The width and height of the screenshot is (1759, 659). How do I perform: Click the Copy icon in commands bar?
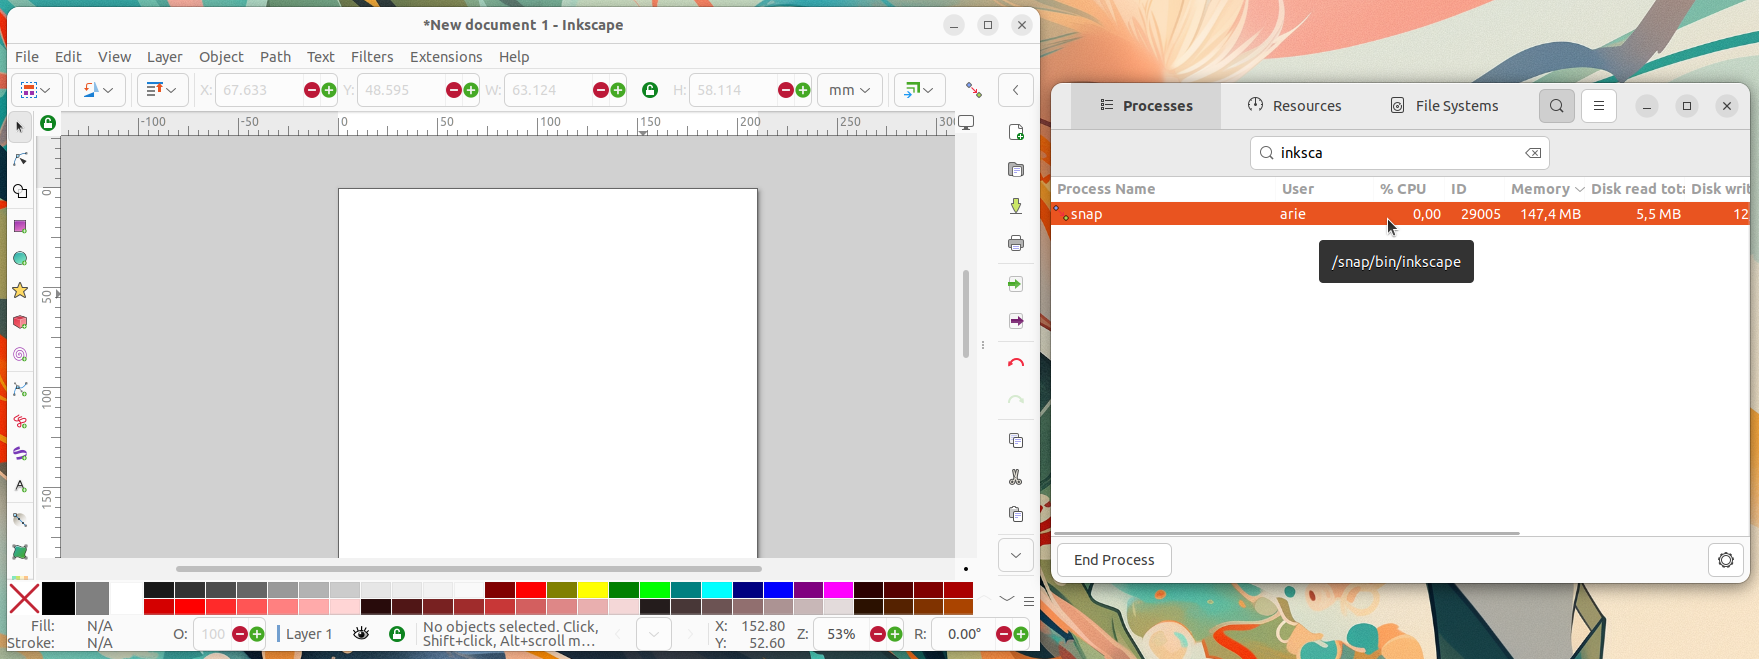tap(1016, 440)
